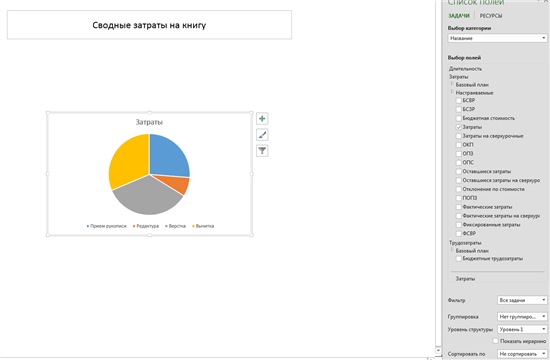The width and height of the screenshot is (550, 360).
Task: Tick the ФСВР checkbox
Action: 458,233
